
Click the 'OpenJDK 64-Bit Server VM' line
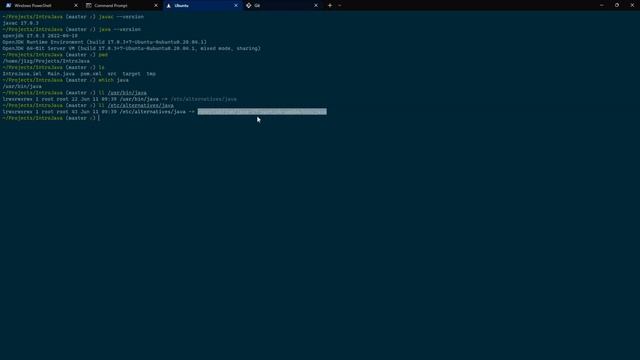(x=131, y=49)
